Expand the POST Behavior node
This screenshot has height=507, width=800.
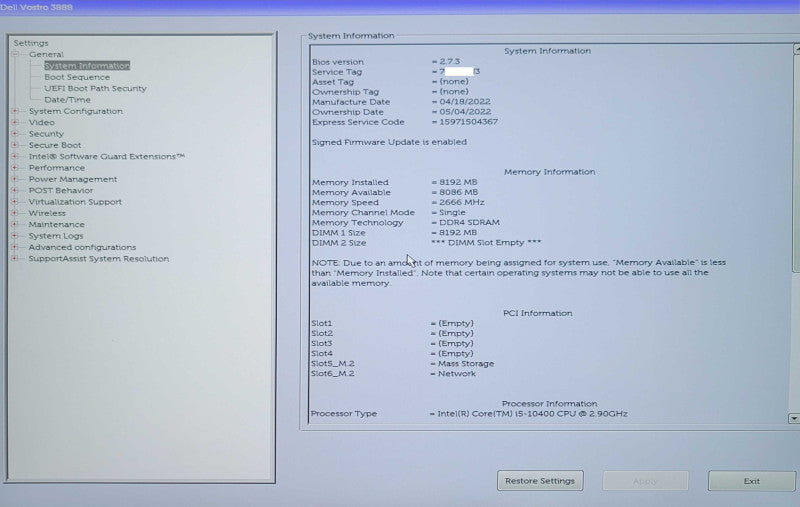(15, 190)
